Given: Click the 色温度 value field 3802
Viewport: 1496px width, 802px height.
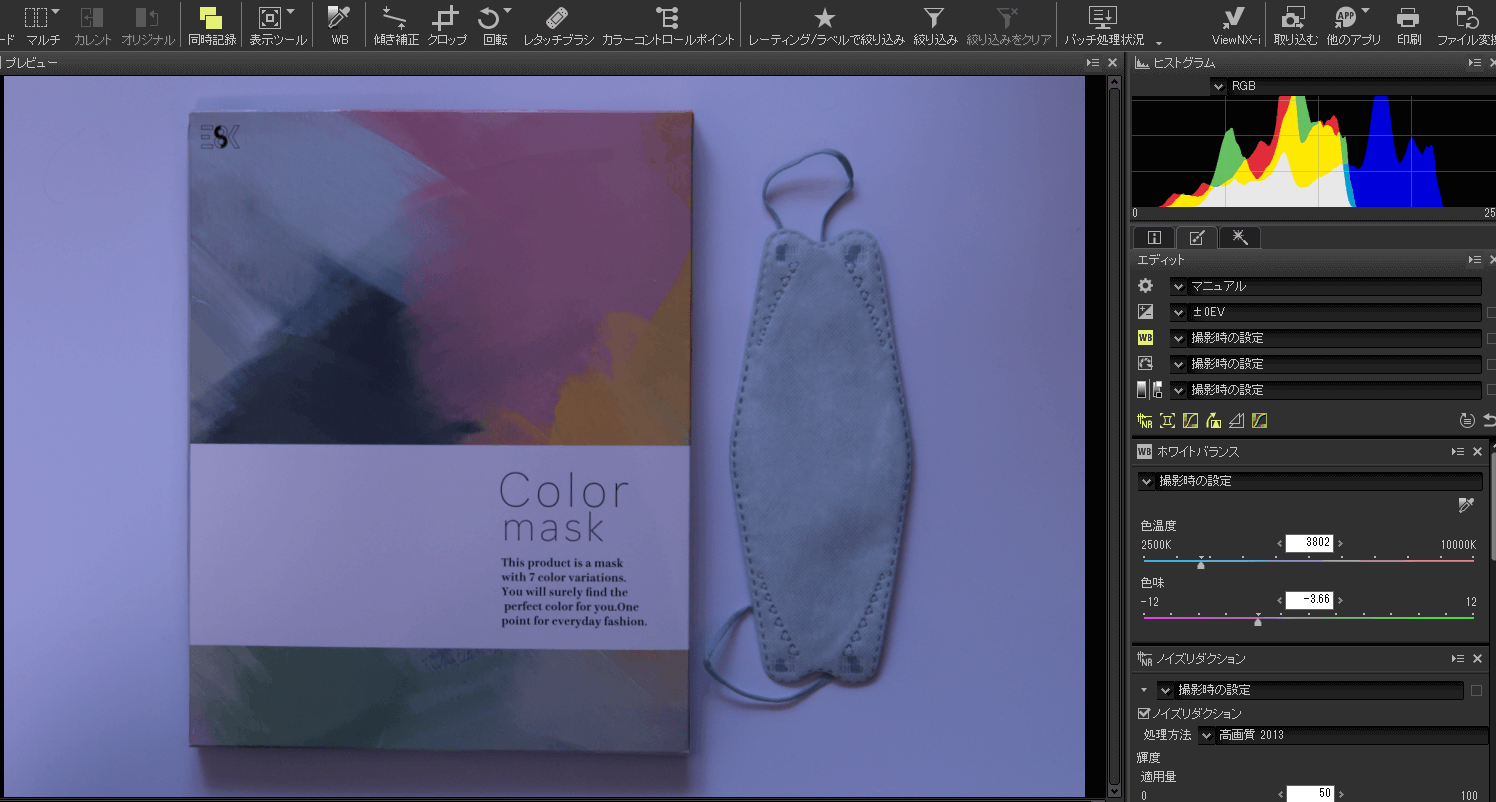Looking at the screenshot, I should click(x=1309, y=543).
